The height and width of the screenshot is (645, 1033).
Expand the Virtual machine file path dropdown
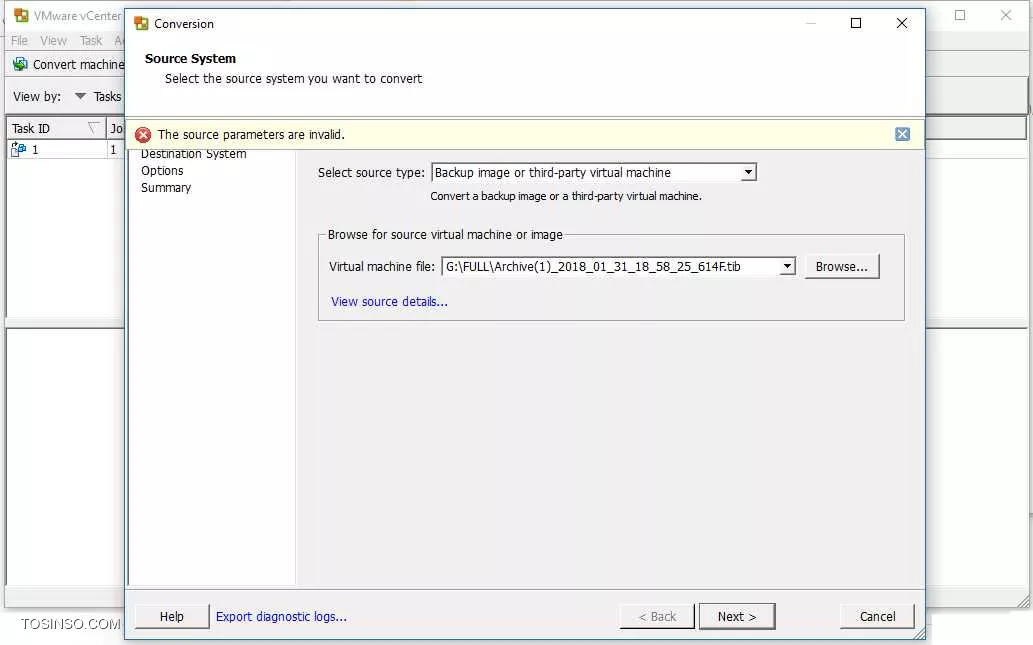click(x=787, y=267)
